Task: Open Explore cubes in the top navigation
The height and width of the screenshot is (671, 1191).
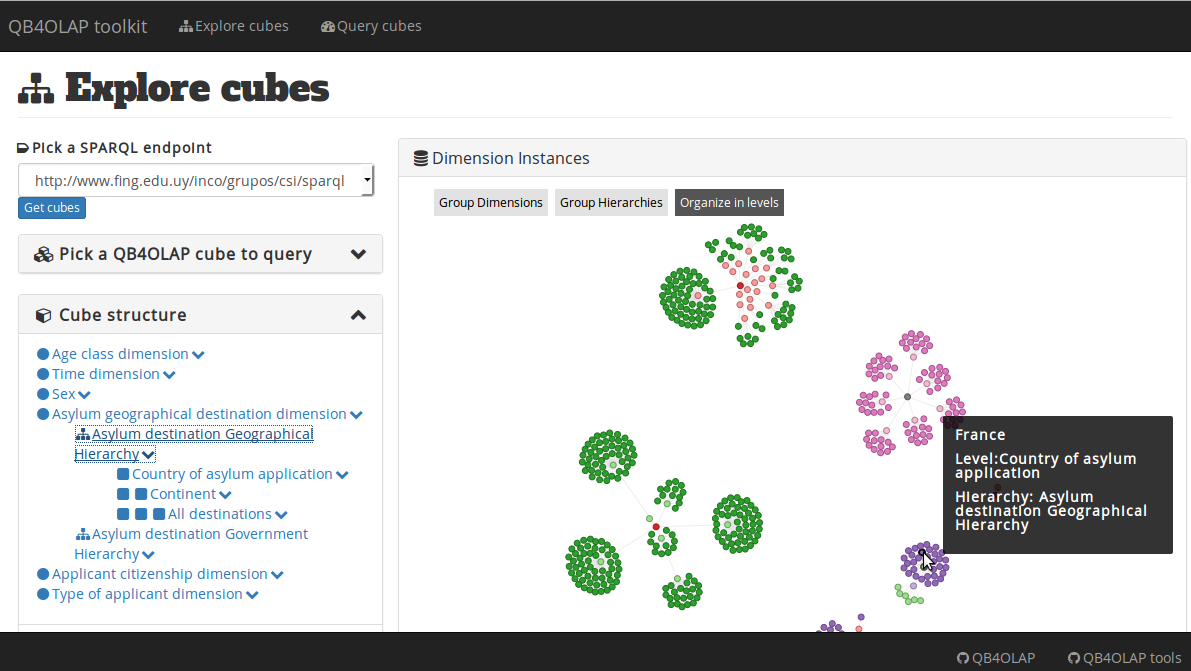Action: tap(234, 26)
